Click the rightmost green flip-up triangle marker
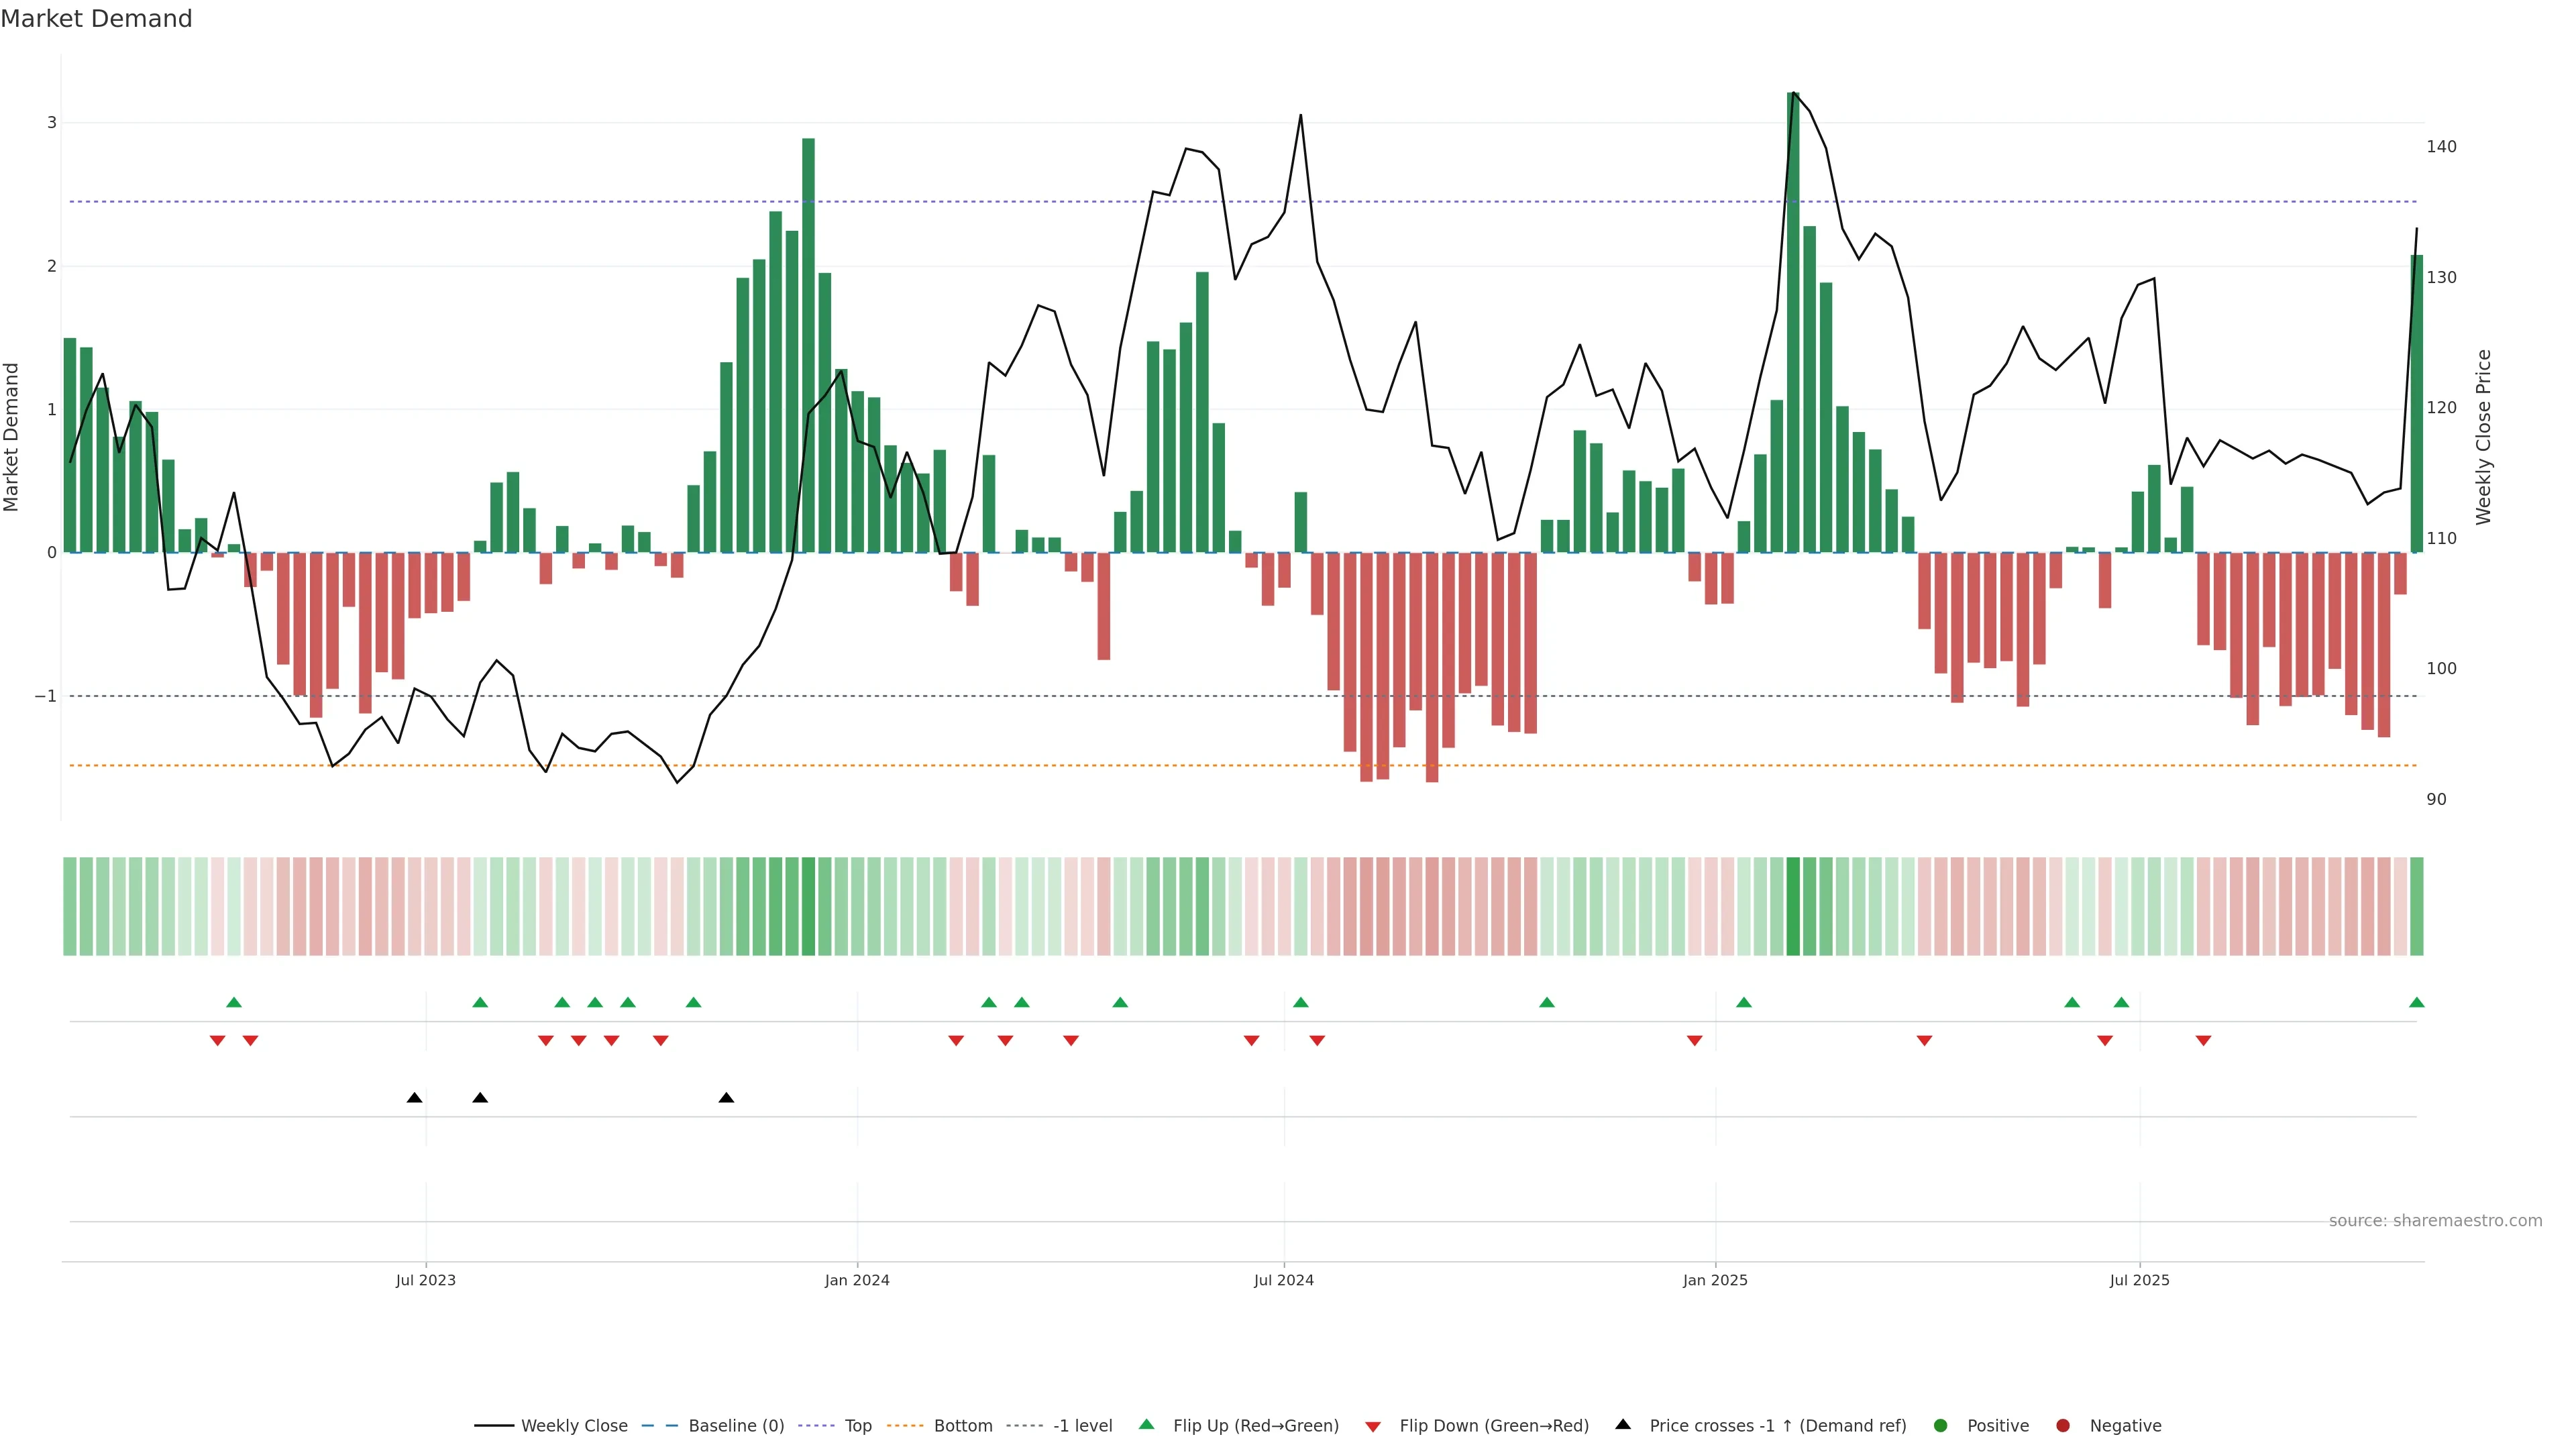Screen dimensions: 2576x1449 [x=2417, y=1003]
